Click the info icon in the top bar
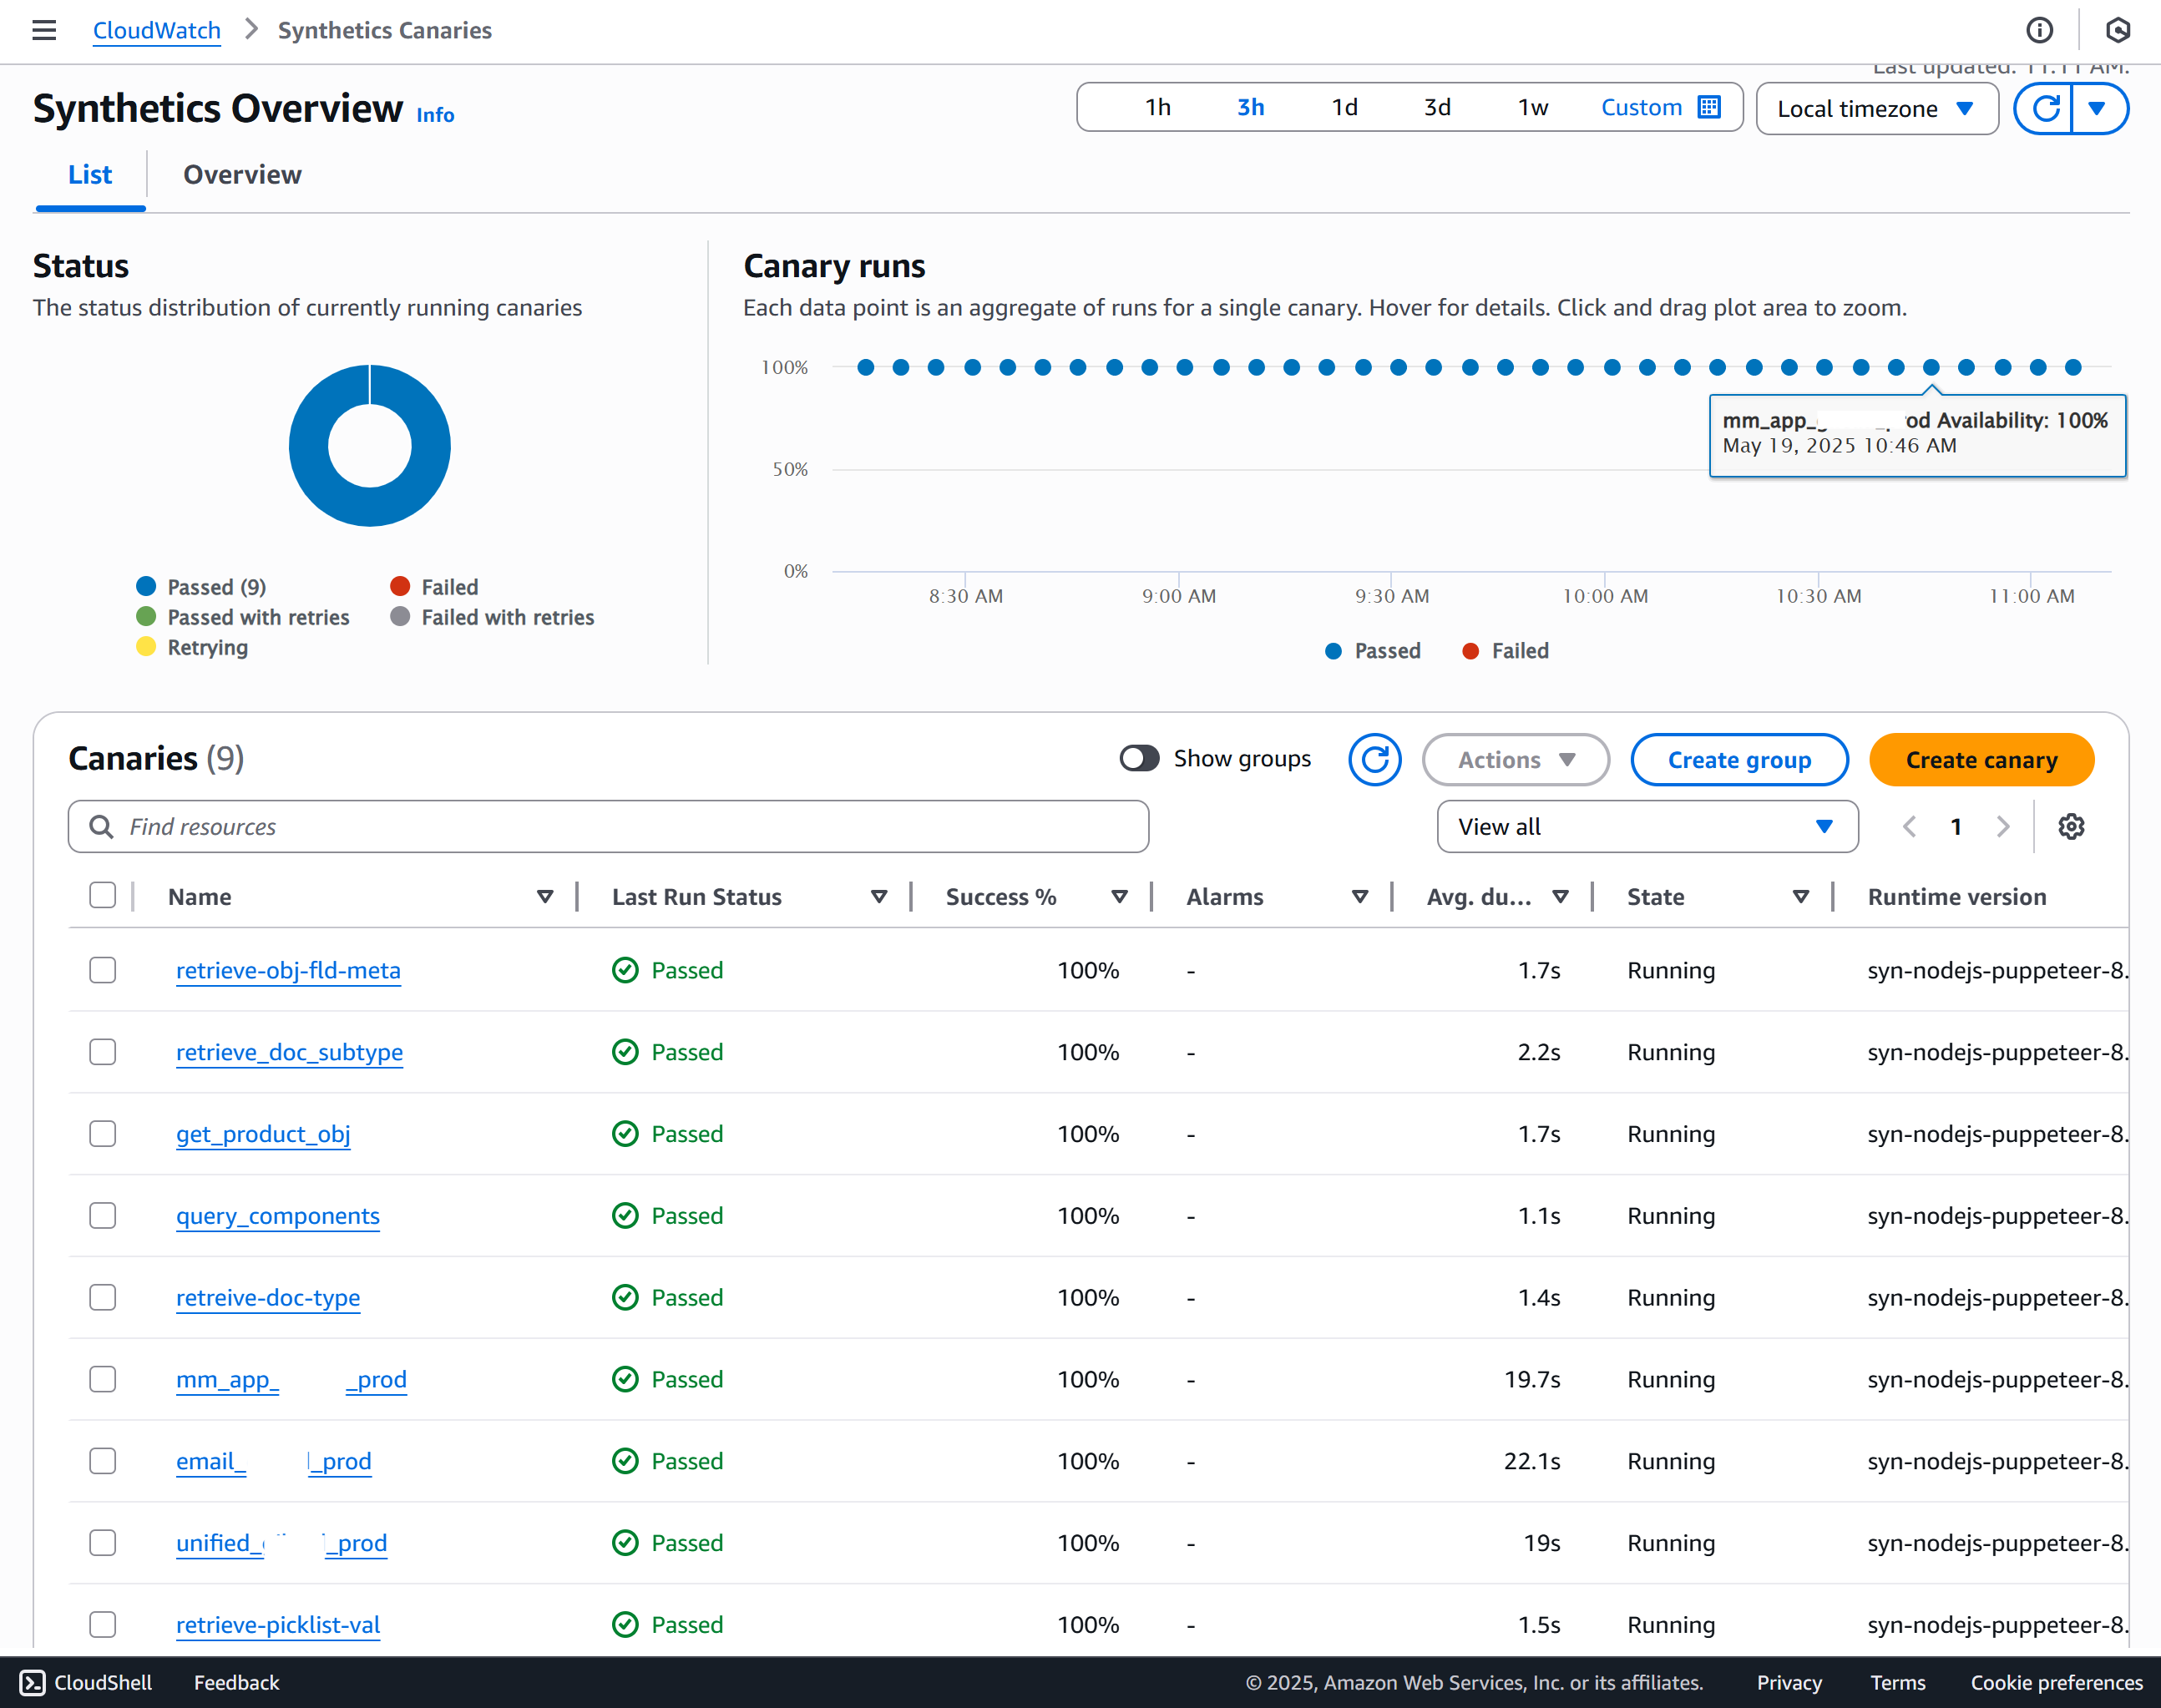Image resolution: width=2161 pixels, height=1708 pixels. pos(2040,30)
